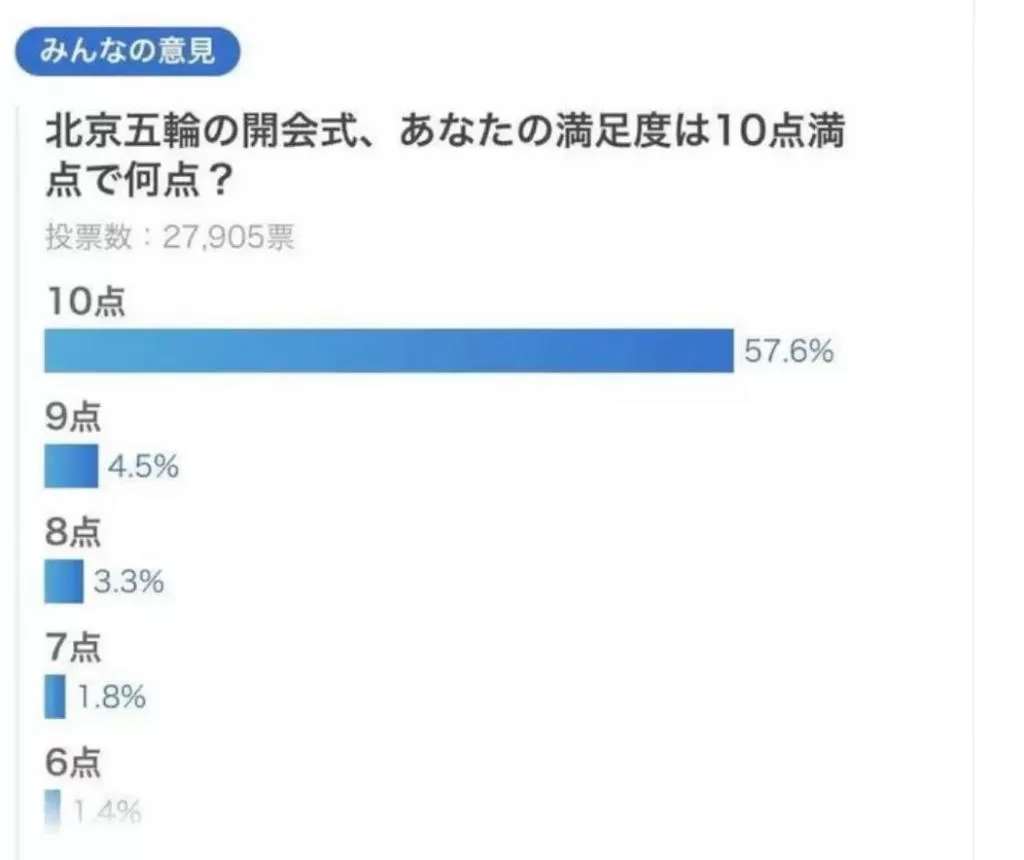Viewport: 1024px width, 860px height.
Task: Click the 6点 result bar
Action: [x=52, y=811]
